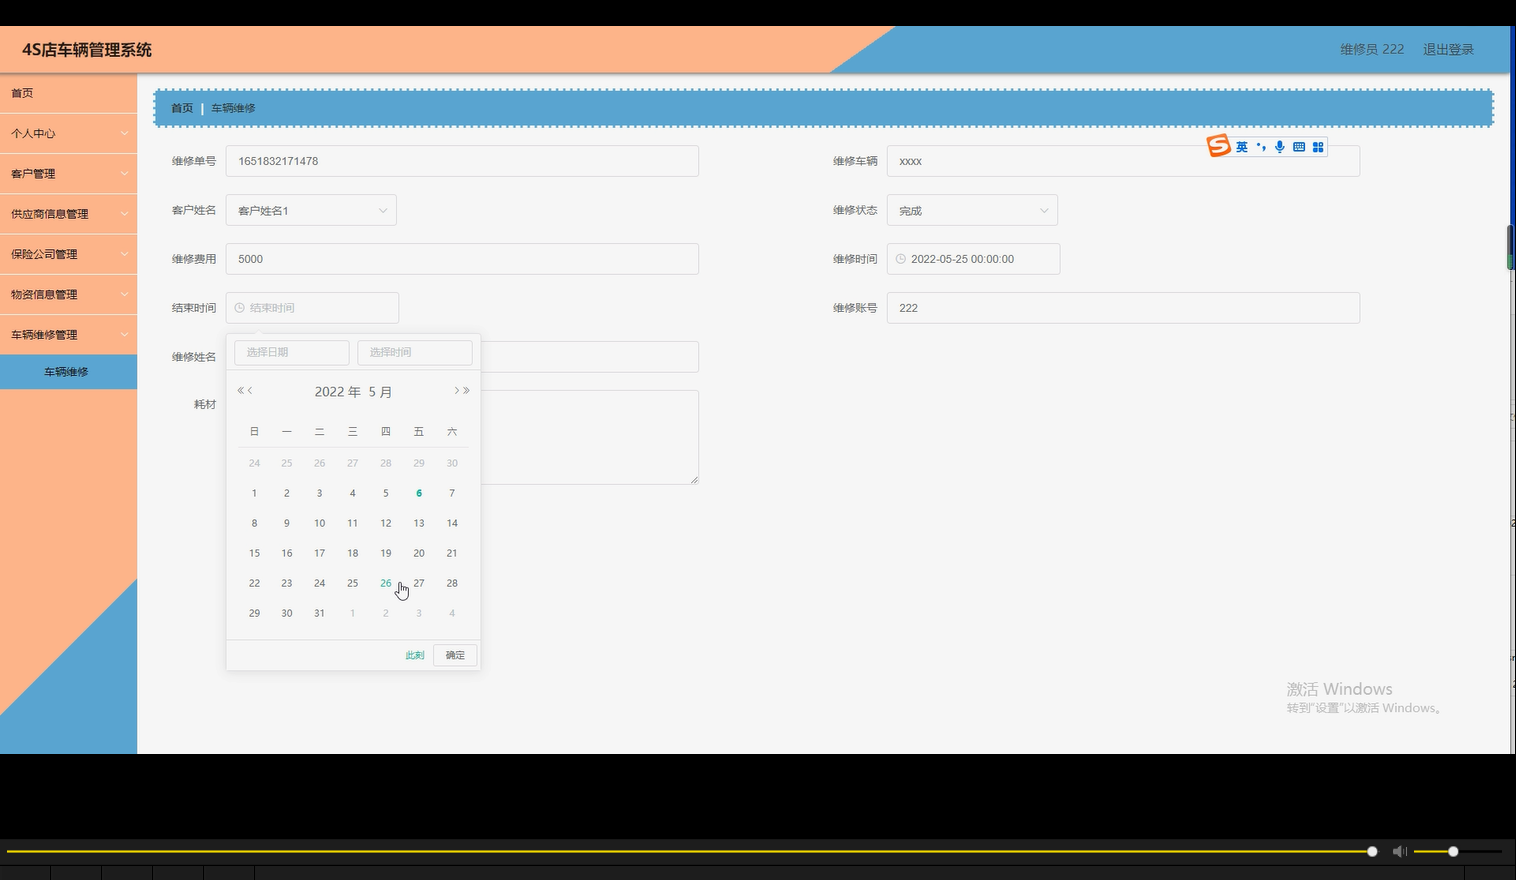
Task: Select today's date May 6 in the calendar
Action: 419,493
